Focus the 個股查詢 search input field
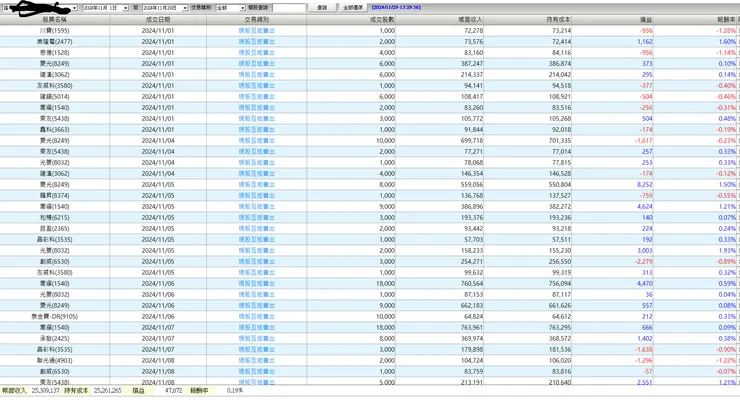 (x=289, y=8)
